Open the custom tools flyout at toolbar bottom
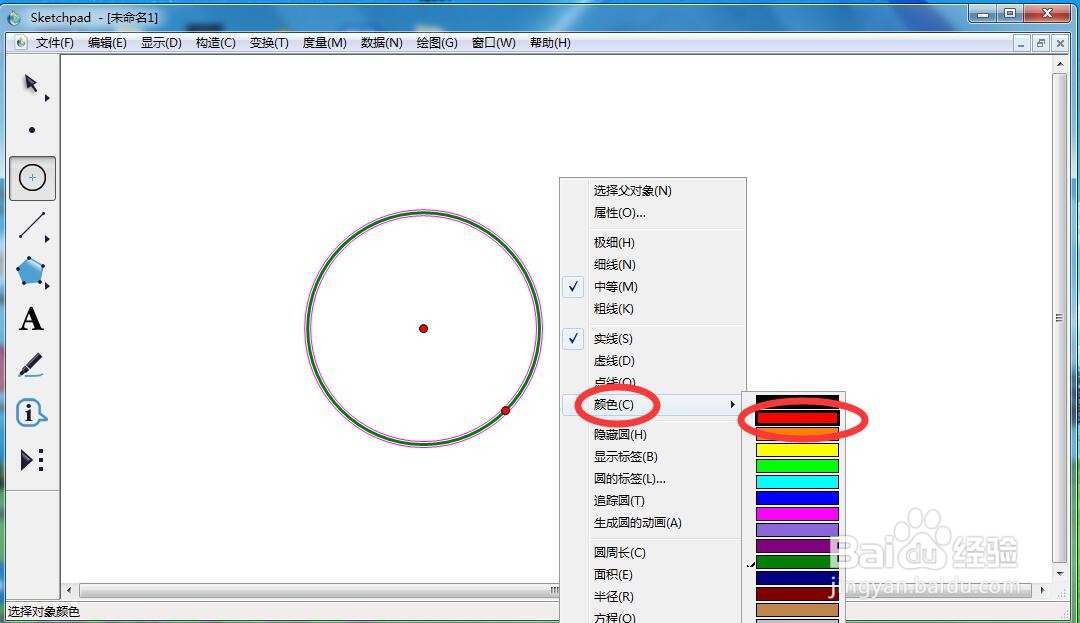The width and height of the screenshot is (1080, 623). pos(31,458)
